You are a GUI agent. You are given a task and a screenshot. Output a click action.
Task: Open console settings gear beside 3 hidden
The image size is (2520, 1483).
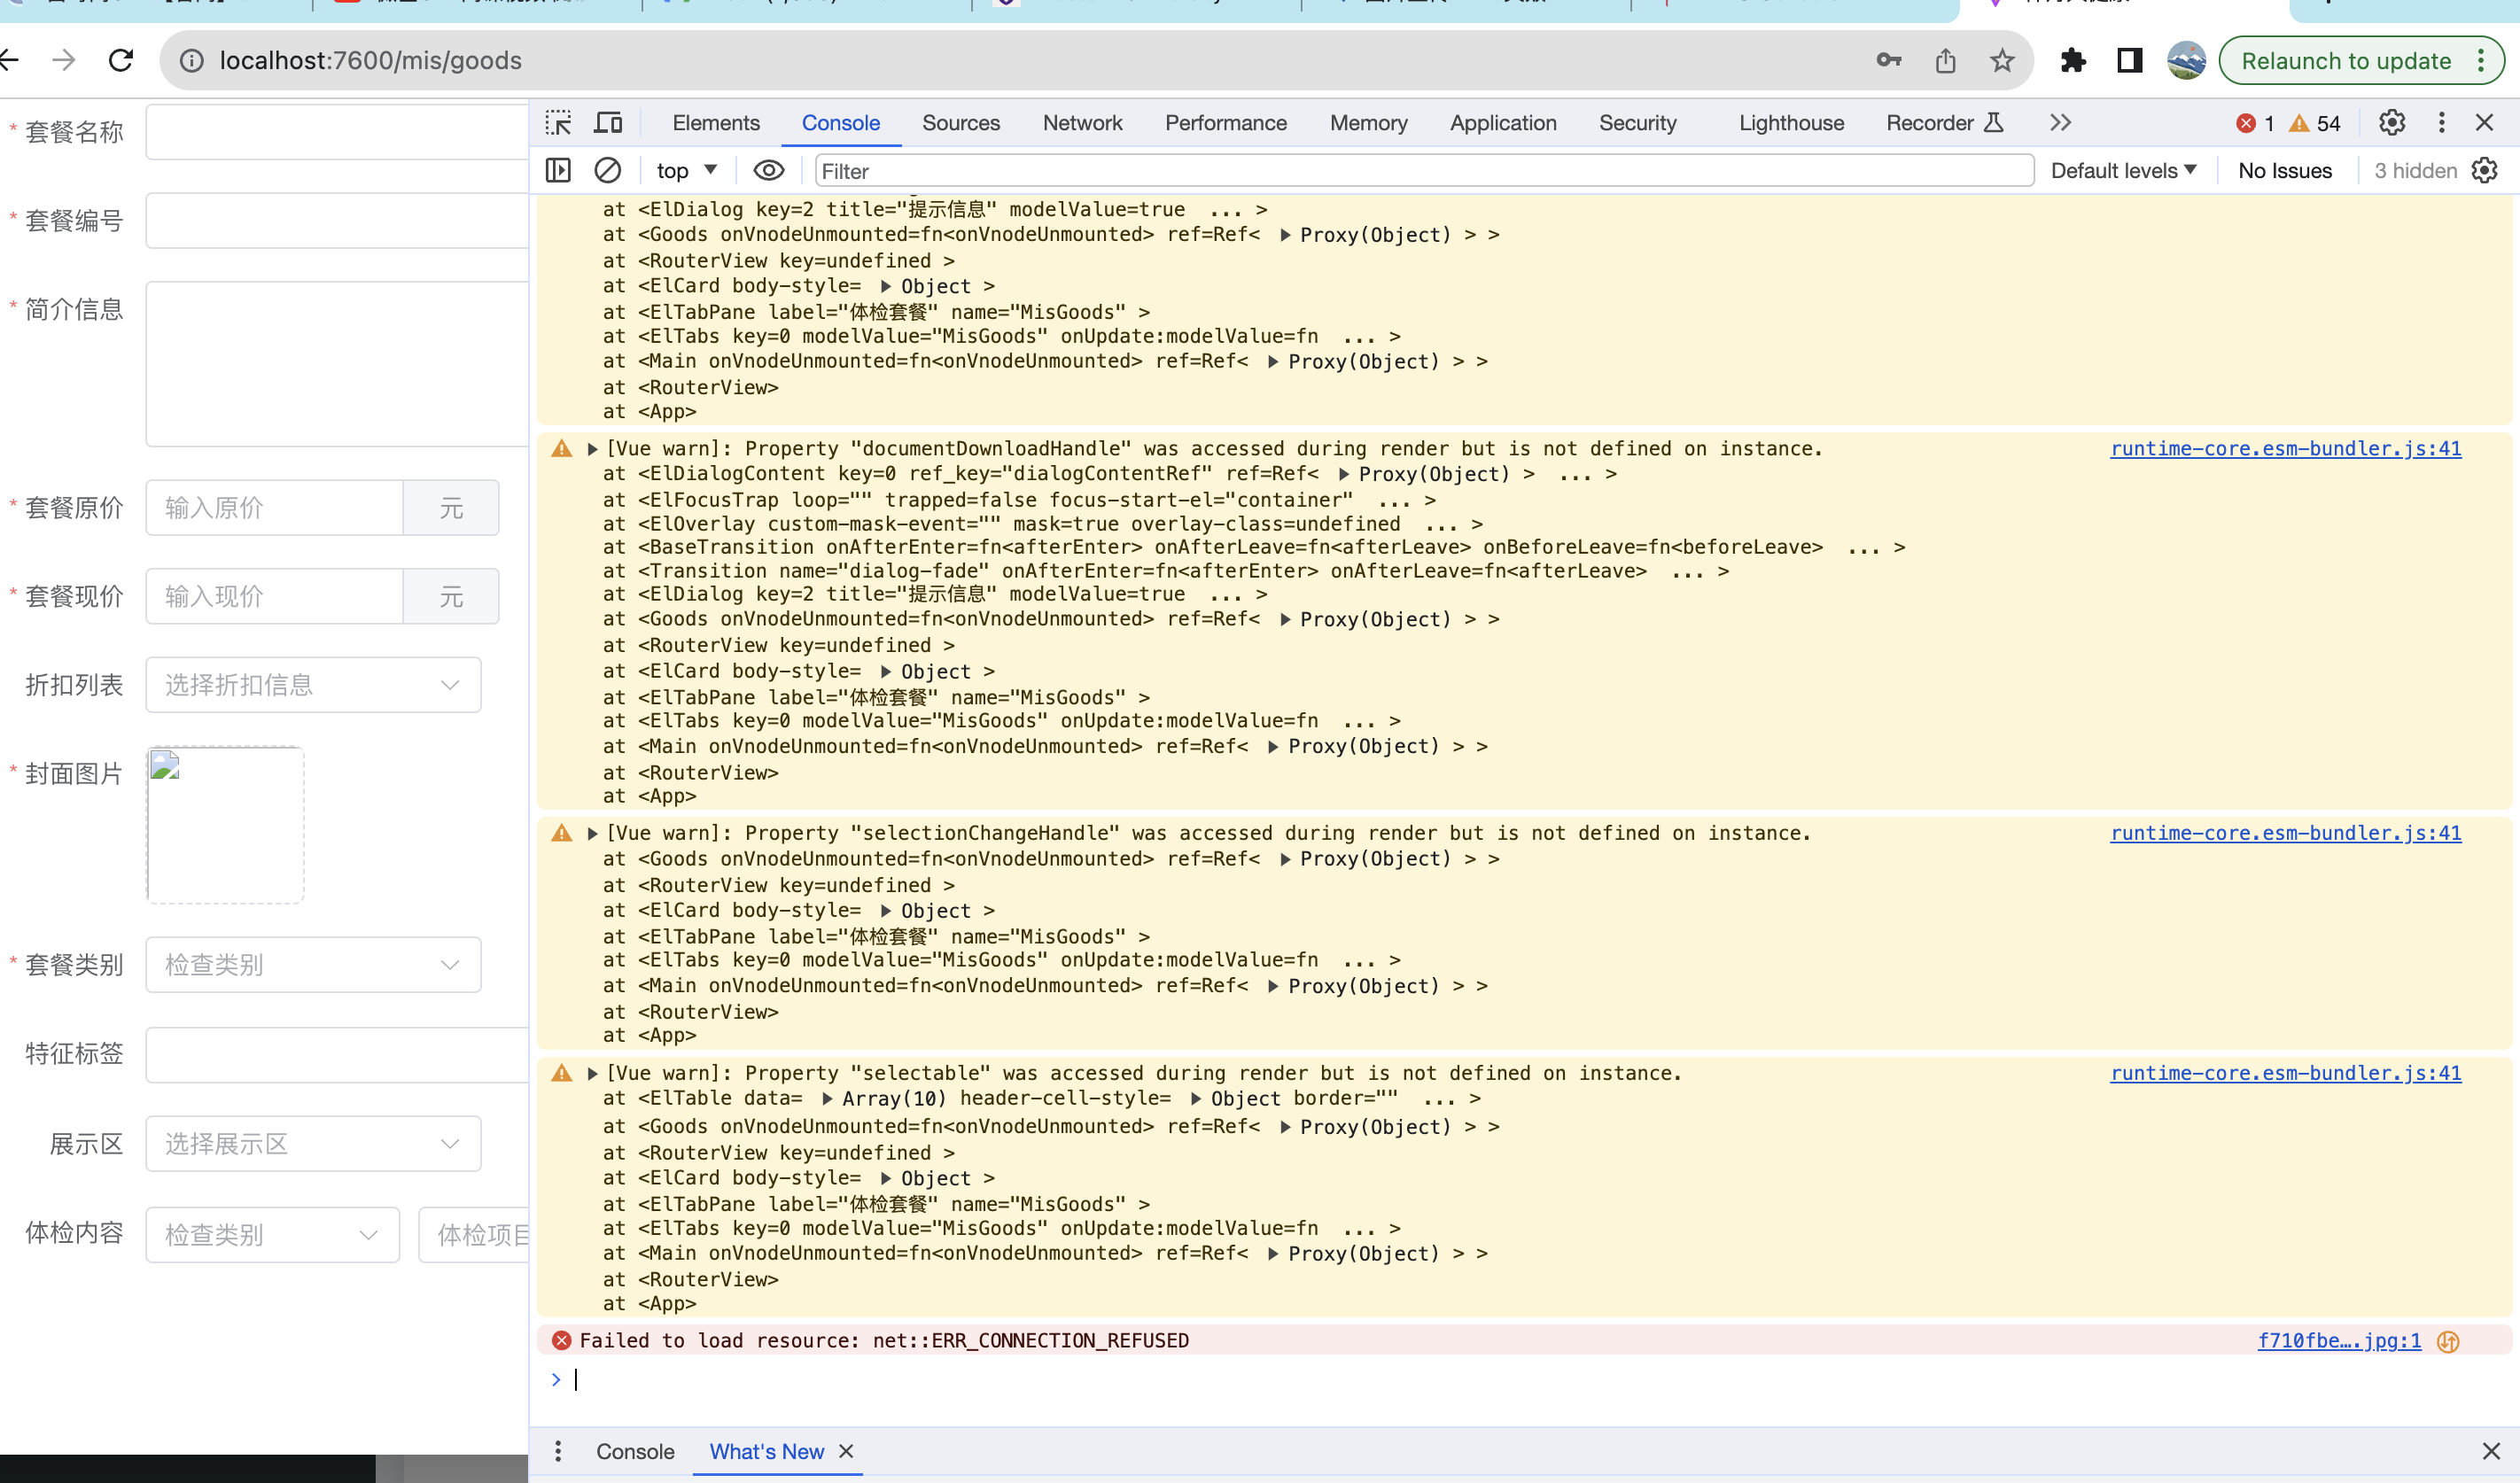(x=2484, y=171)
